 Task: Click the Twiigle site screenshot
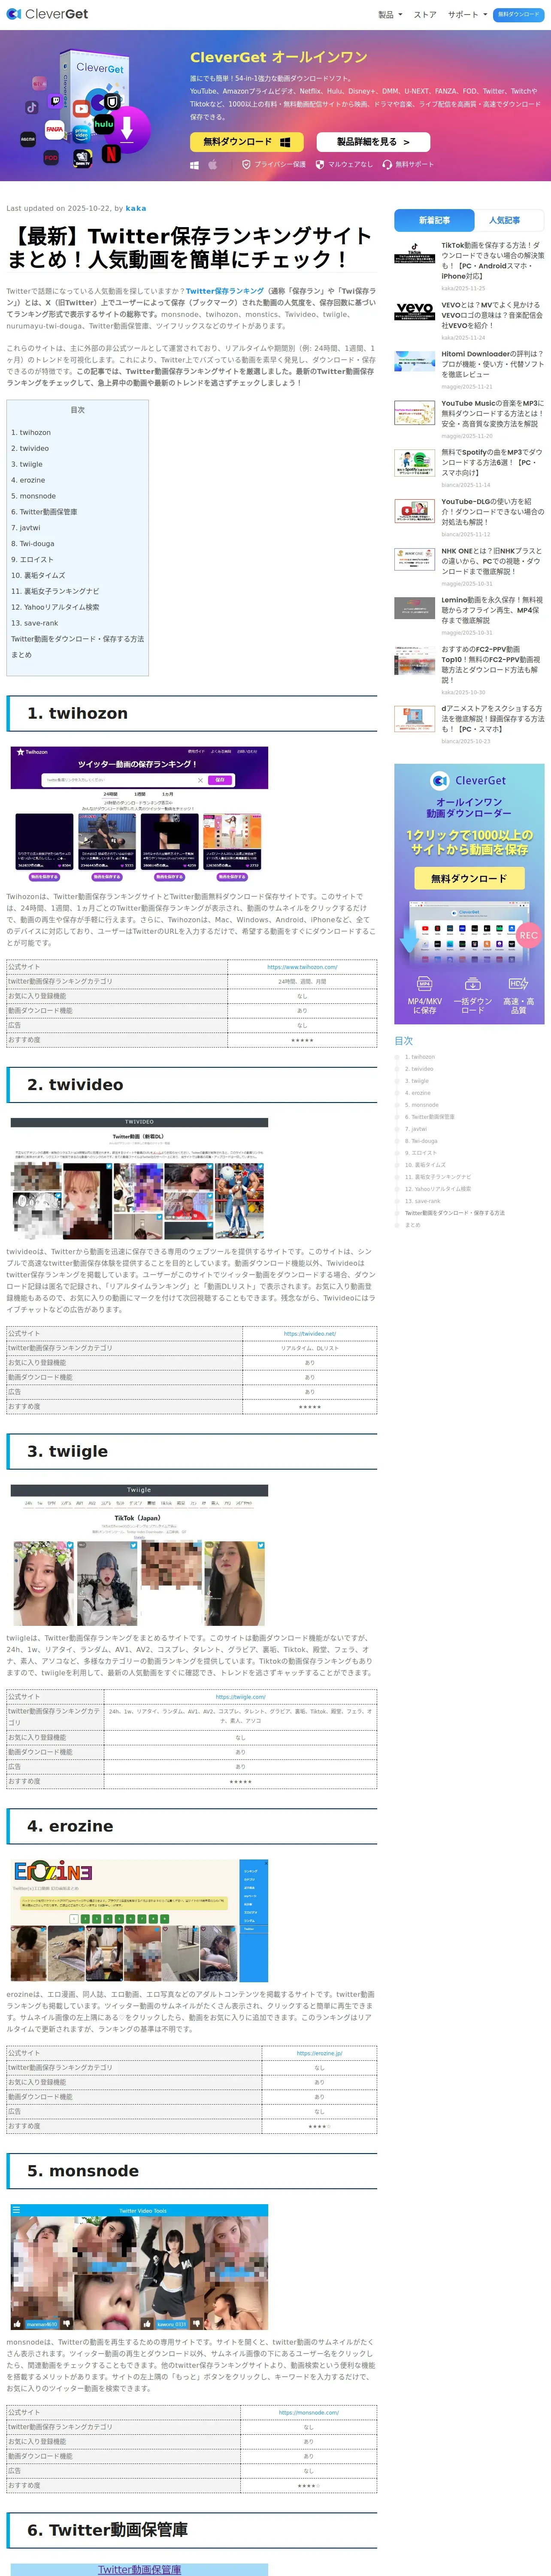coord(139,1555)
